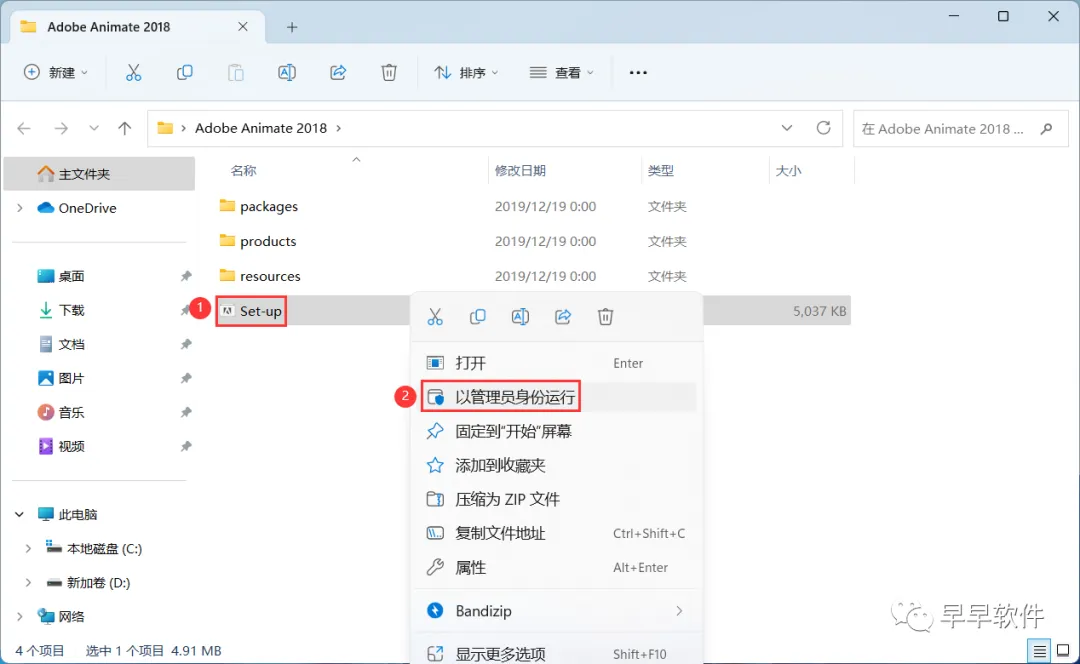This screenshot has width=1080, height=664.
Task: Open the 查看 view dropdown
Action: click(x=561, y=72)
